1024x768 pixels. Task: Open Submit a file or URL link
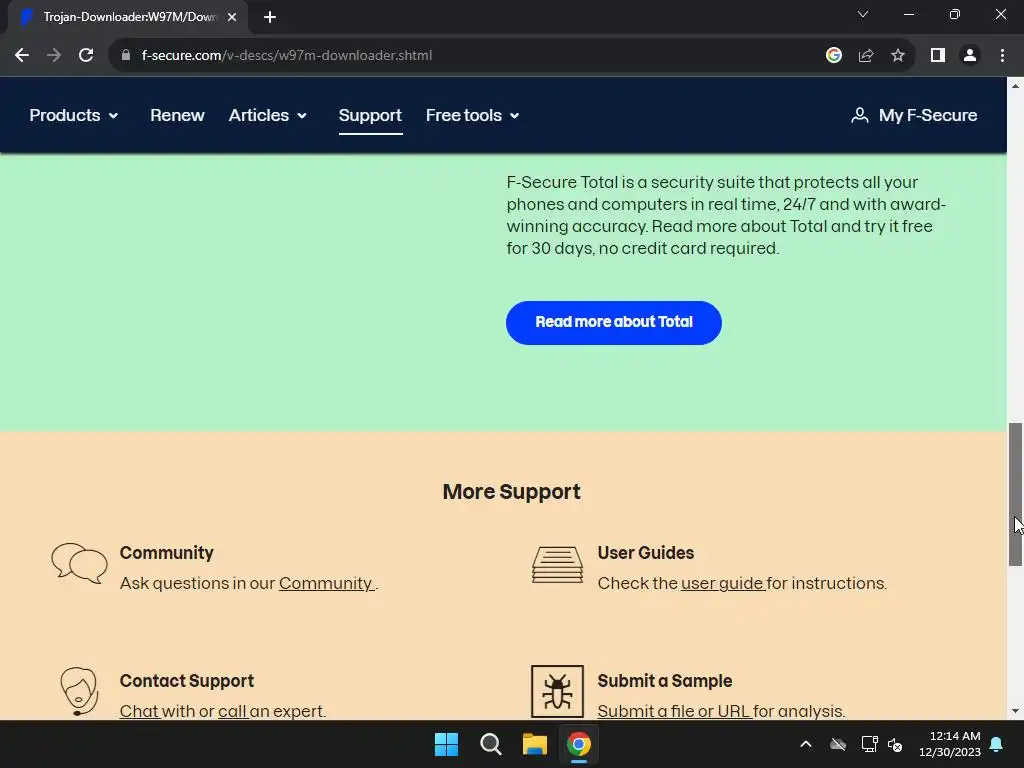(674, 711)
